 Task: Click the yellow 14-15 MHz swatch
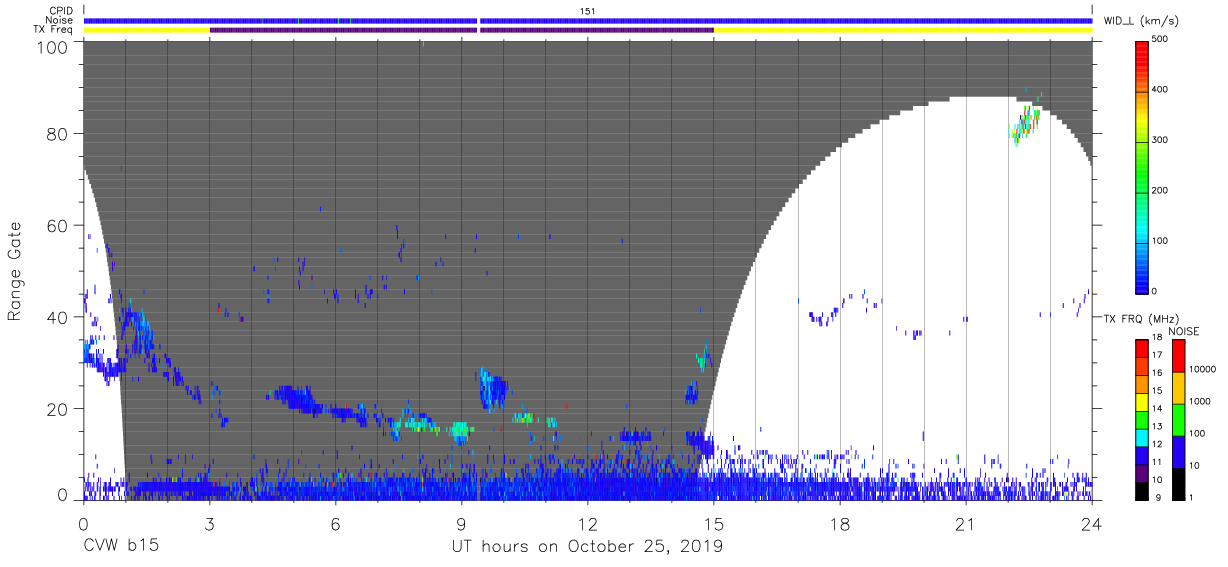coord(1142,401)
